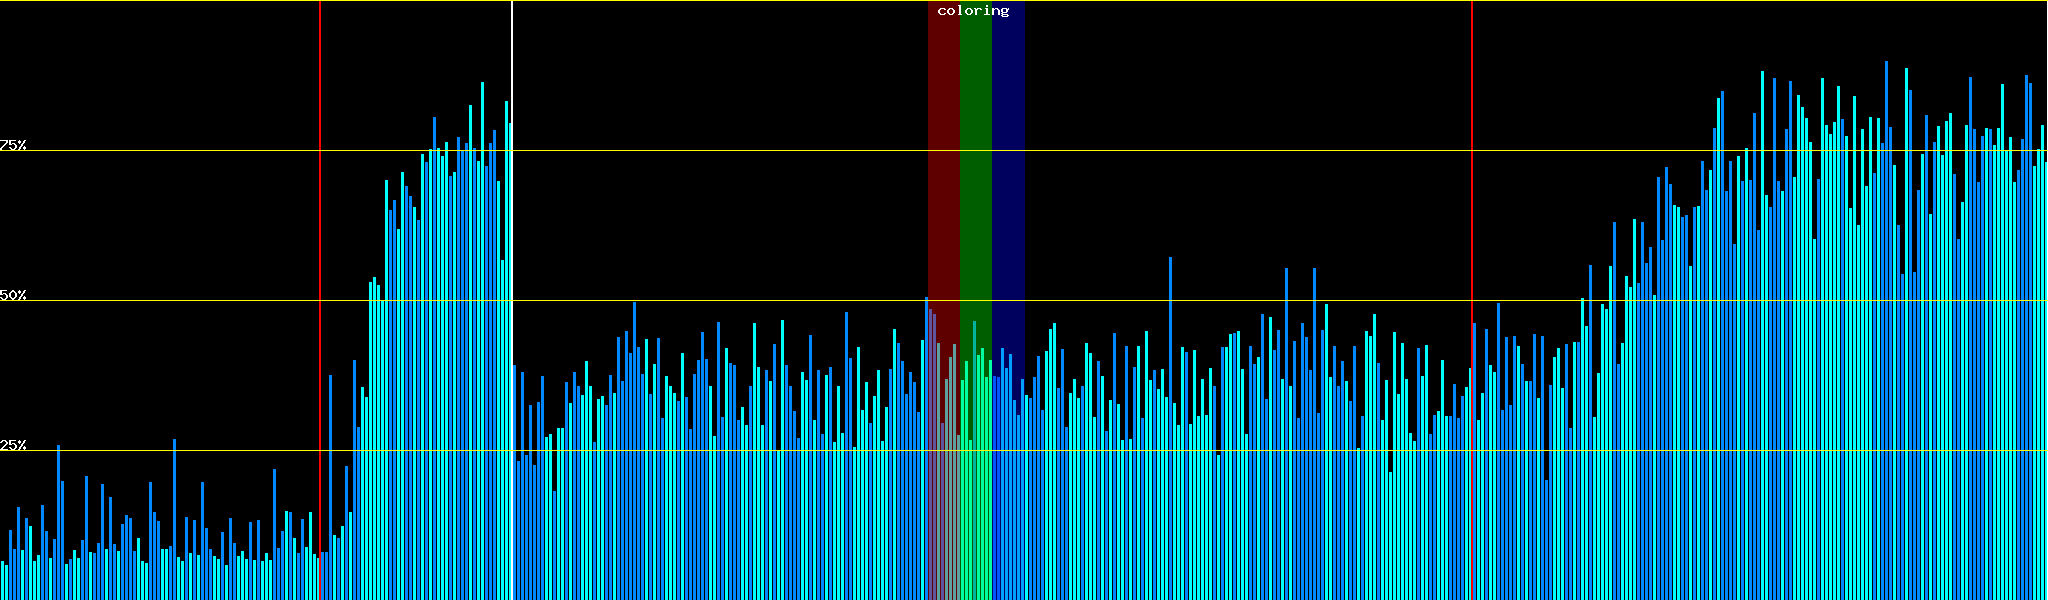Select the red coloring band
The width and height of the screenshot is (2048, 600).
point(943,150)
